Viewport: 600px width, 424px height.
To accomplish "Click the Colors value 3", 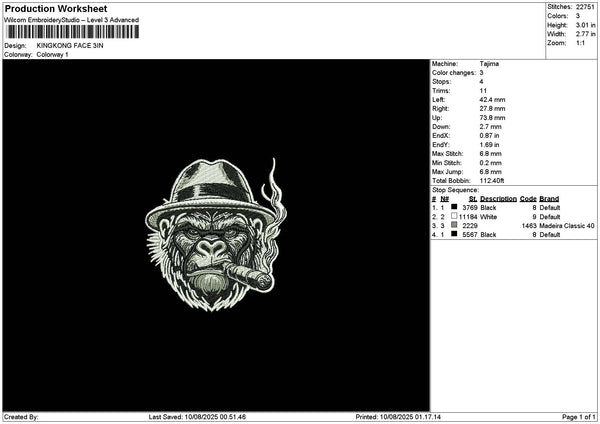I will (577, 16).
